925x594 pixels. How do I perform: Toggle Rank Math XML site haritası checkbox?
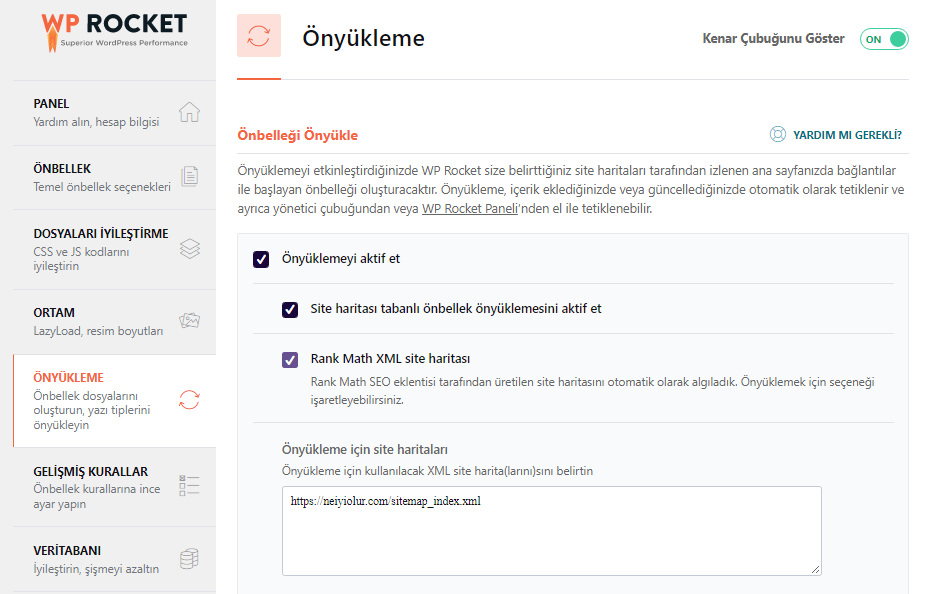coord(290,359)
